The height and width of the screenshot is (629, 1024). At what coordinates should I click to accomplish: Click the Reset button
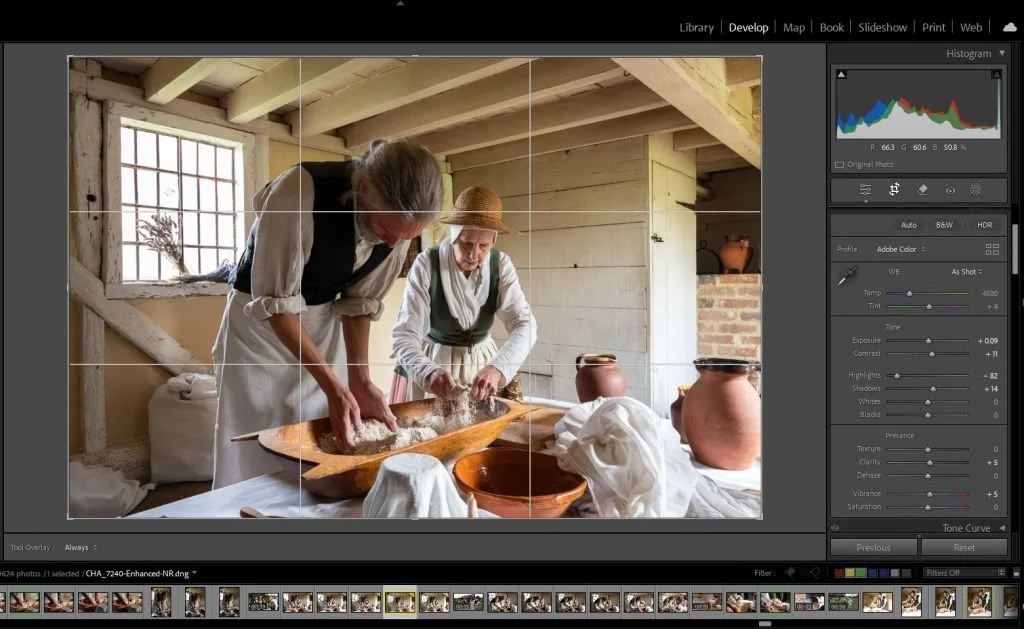pyautogui.click(x=963, y=547)
